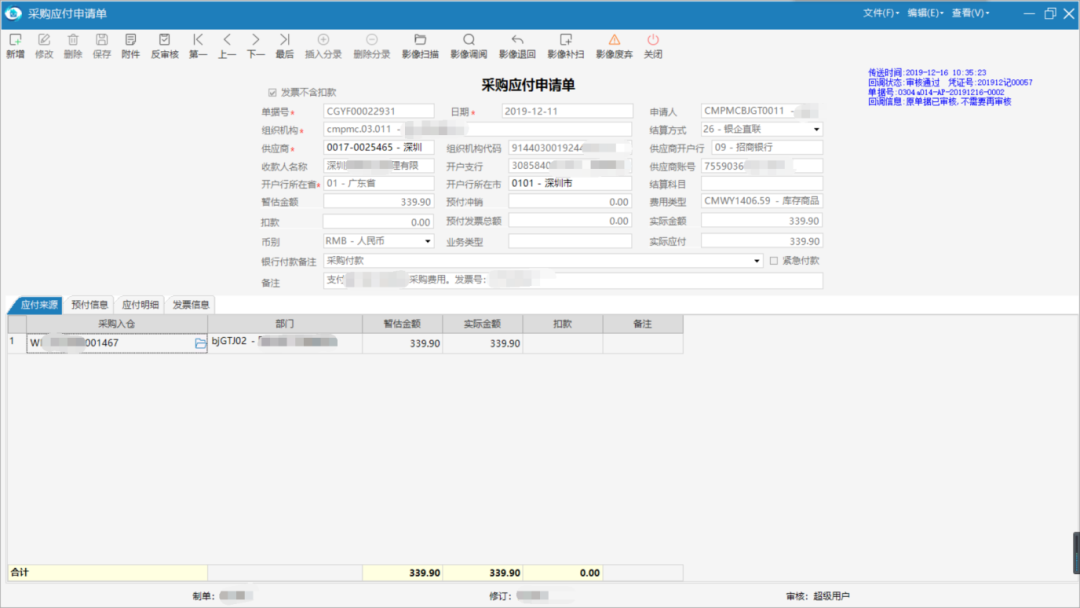The width and height of the screenshot is (1080, 608).
Task: Open the 编辑(E) menu
Action: (925, 13)
